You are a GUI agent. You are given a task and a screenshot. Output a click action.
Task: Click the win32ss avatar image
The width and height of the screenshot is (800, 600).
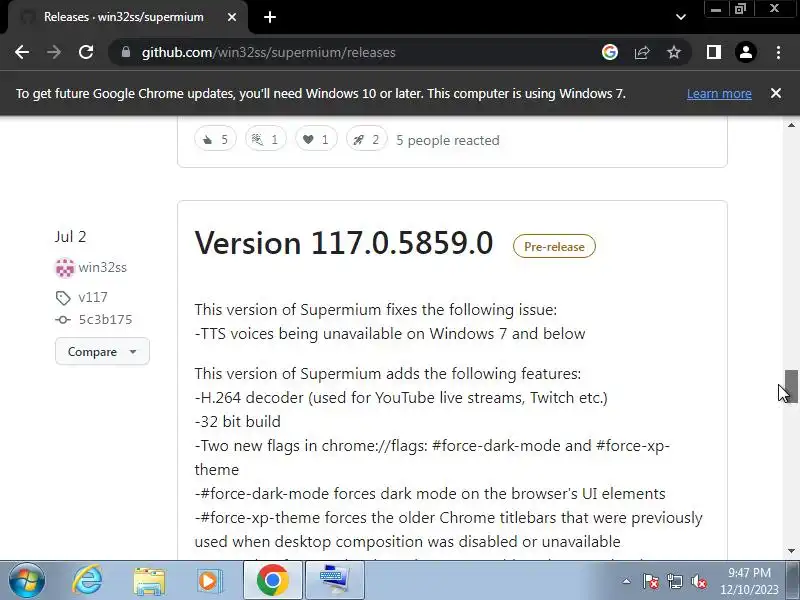tap(65, 268)
